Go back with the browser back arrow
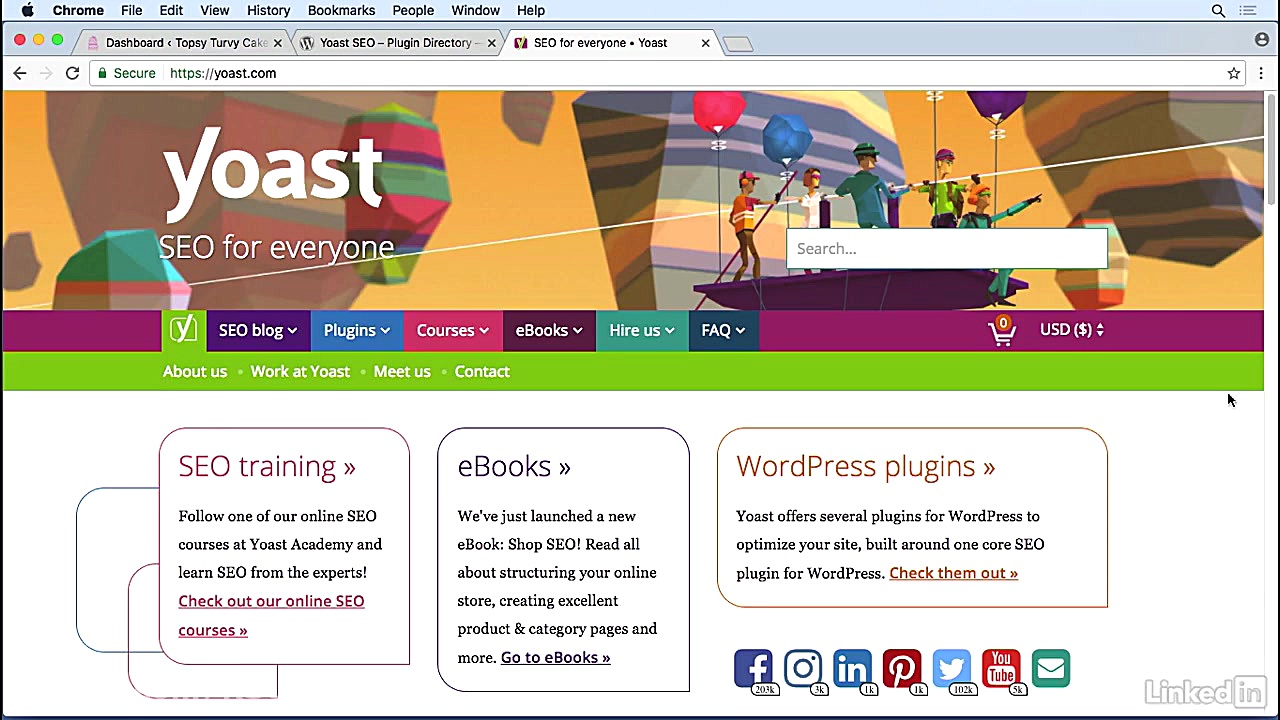This screenshot has width=1280, height=720. 20,73
